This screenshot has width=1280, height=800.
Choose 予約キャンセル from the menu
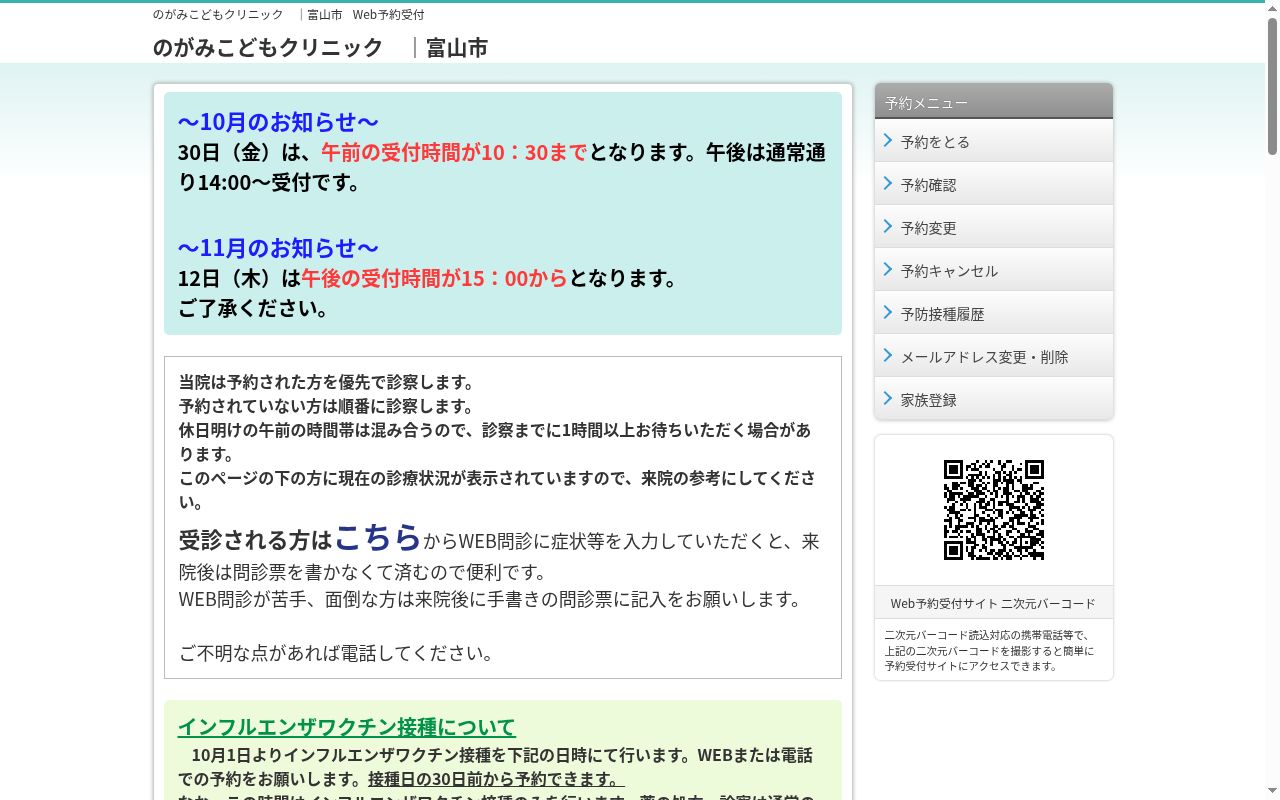click(994, 270)
